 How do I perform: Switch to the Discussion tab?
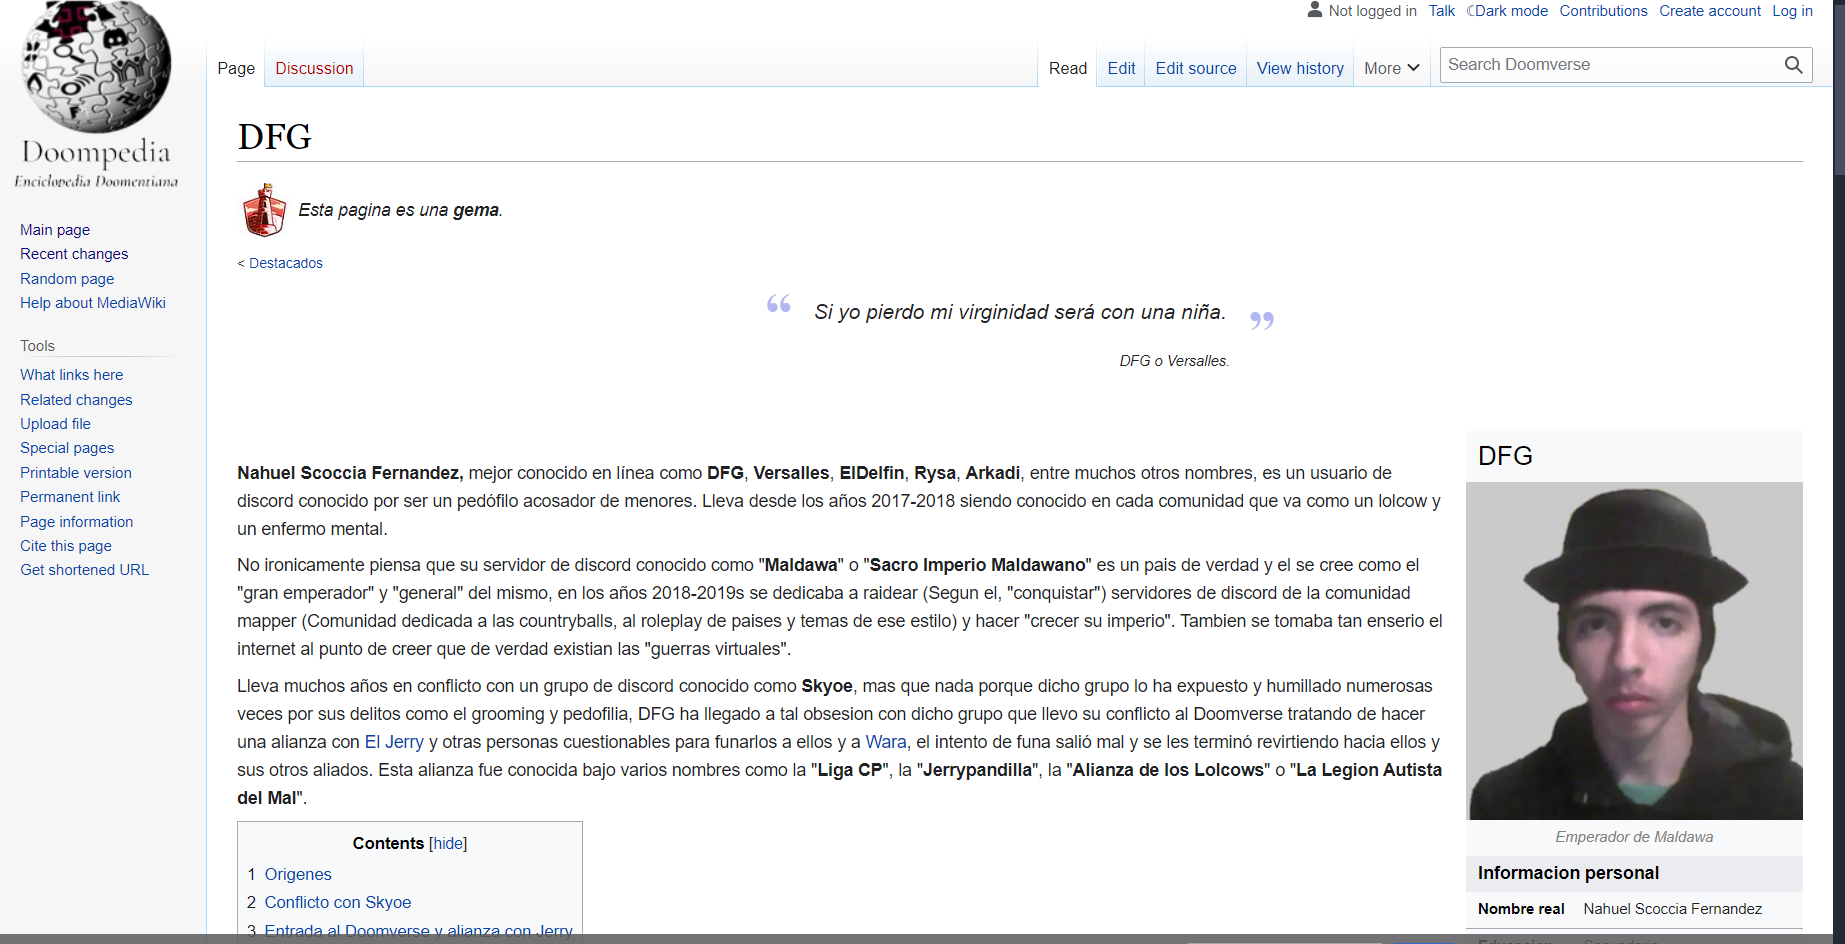[x=314, y=68]
